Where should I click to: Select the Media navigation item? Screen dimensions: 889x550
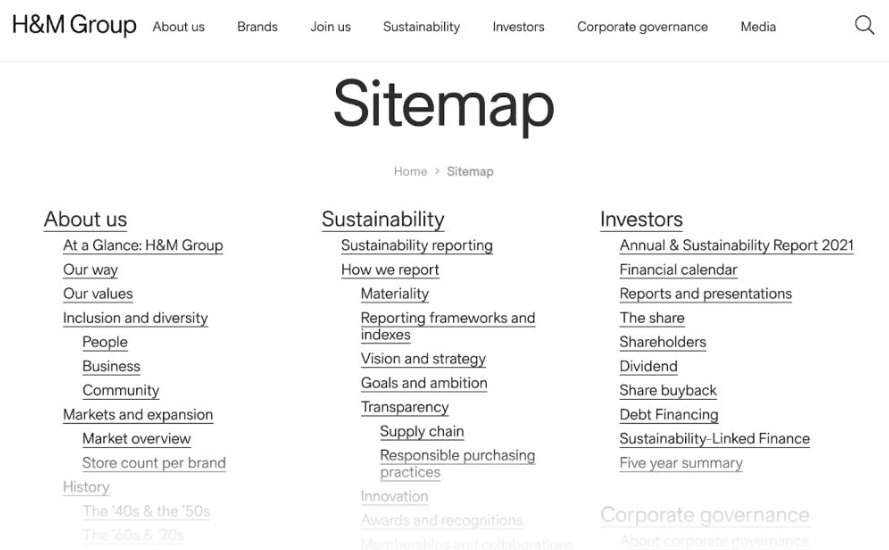(758, 27)
